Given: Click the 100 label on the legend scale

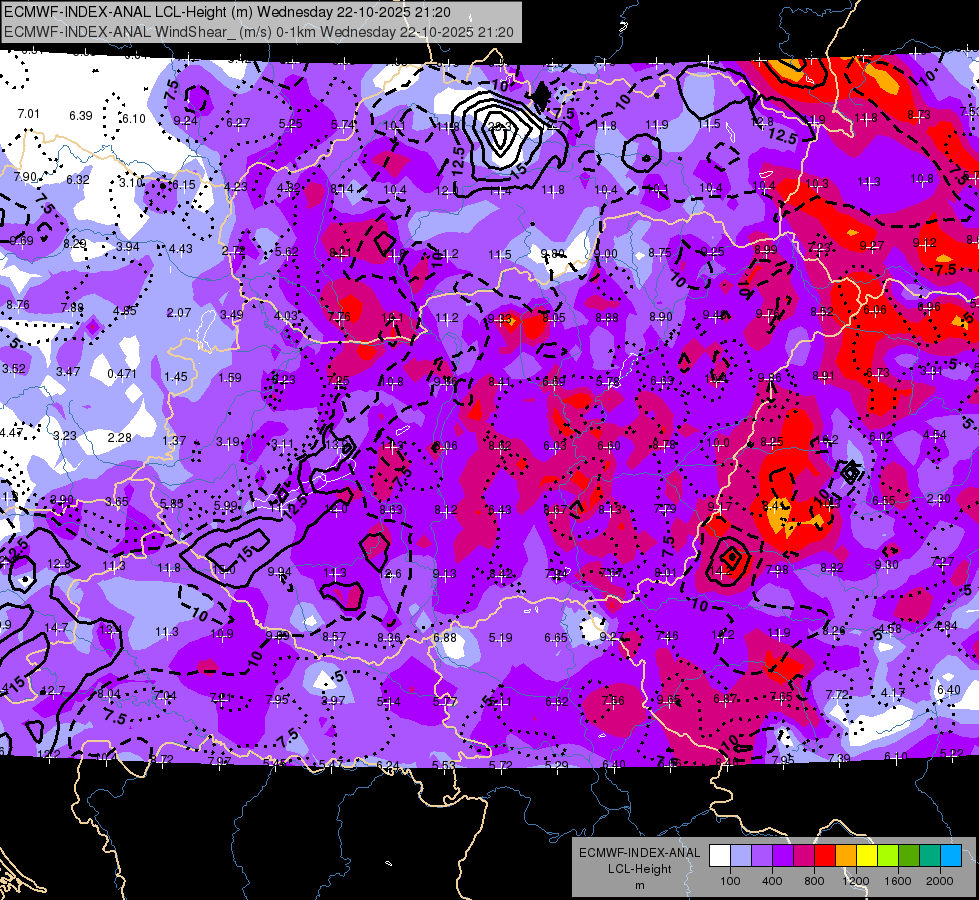Looking at the screenshot, I should click(730, 881).
